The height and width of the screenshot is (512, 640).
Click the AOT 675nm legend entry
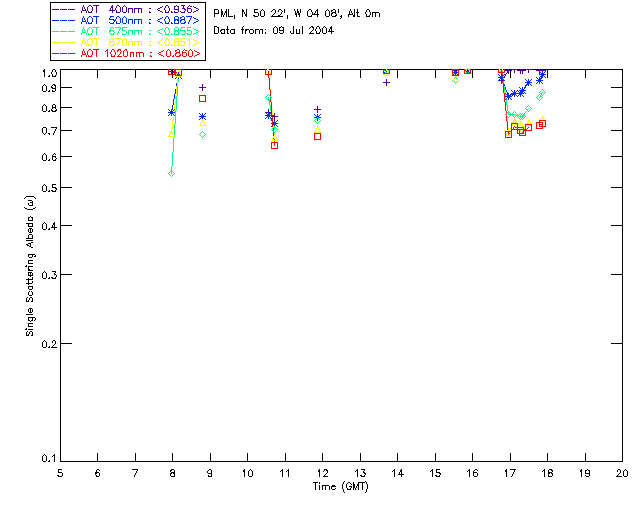click(126, 31)
